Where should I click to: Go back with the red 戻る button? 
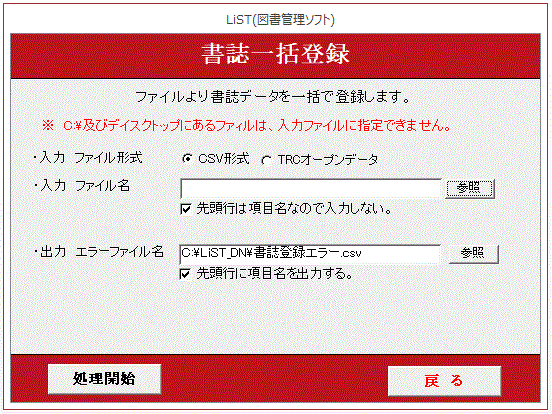click(444, 381)
